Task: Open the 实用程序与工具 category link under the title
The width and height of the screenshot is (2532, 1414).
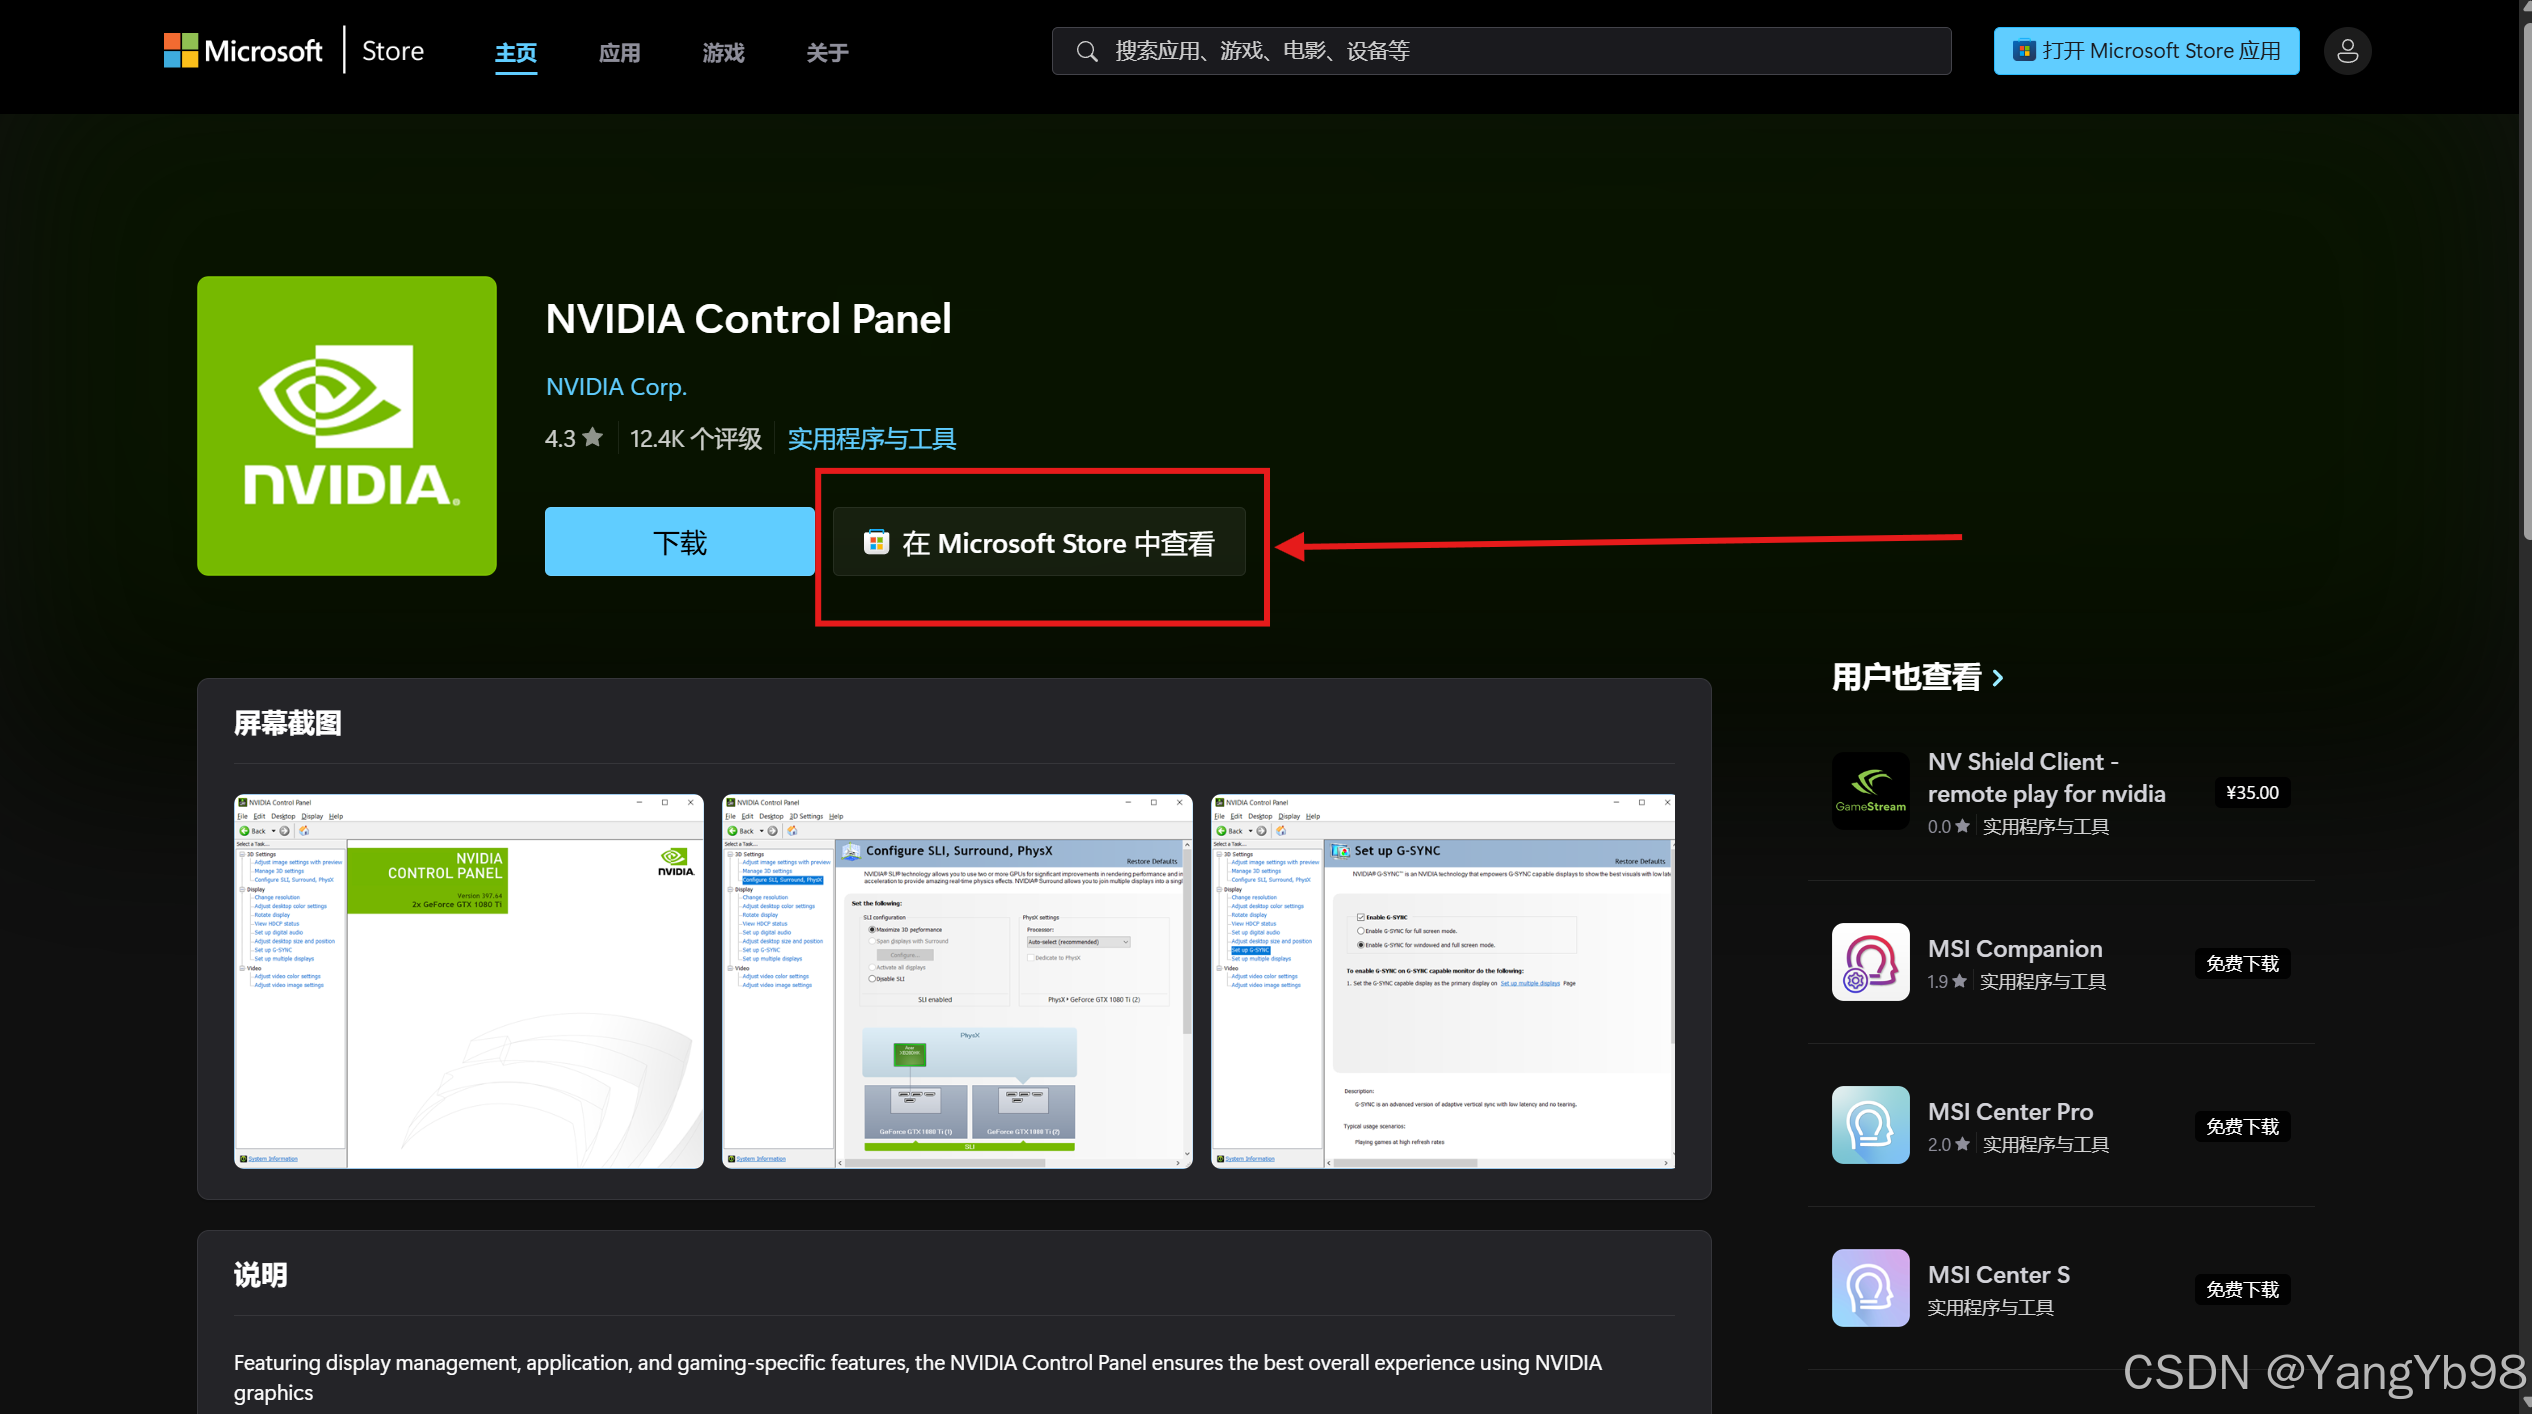Action: pyautogui.click(x=872, y=439)
